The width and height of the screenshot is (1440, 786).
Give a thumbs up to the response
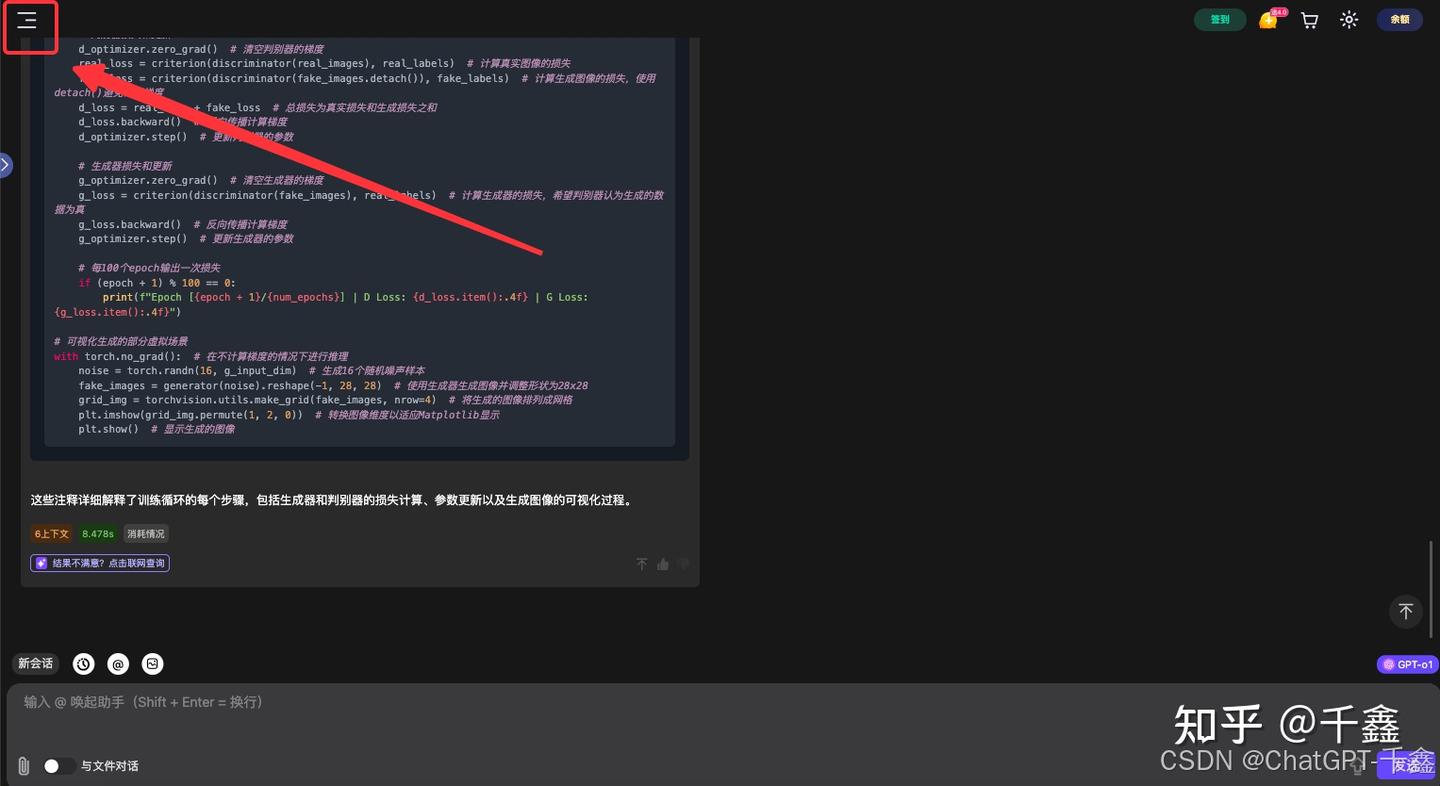point(663,563)
